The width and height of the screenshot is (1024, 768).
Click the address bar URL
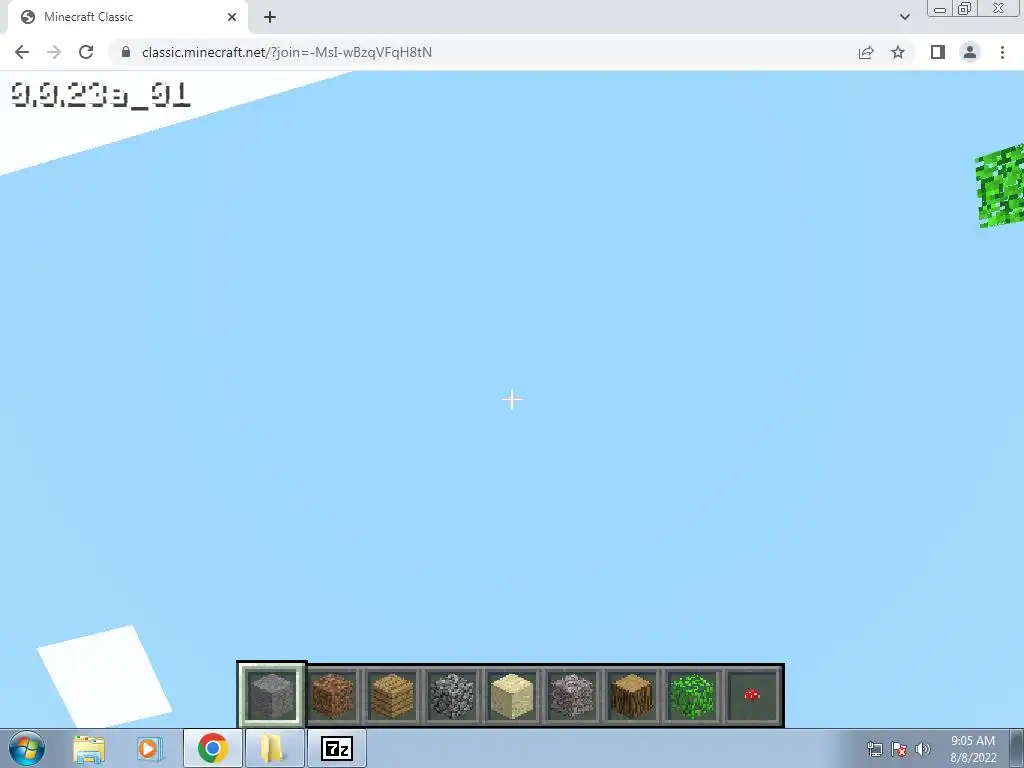click(x=287, y=52)
